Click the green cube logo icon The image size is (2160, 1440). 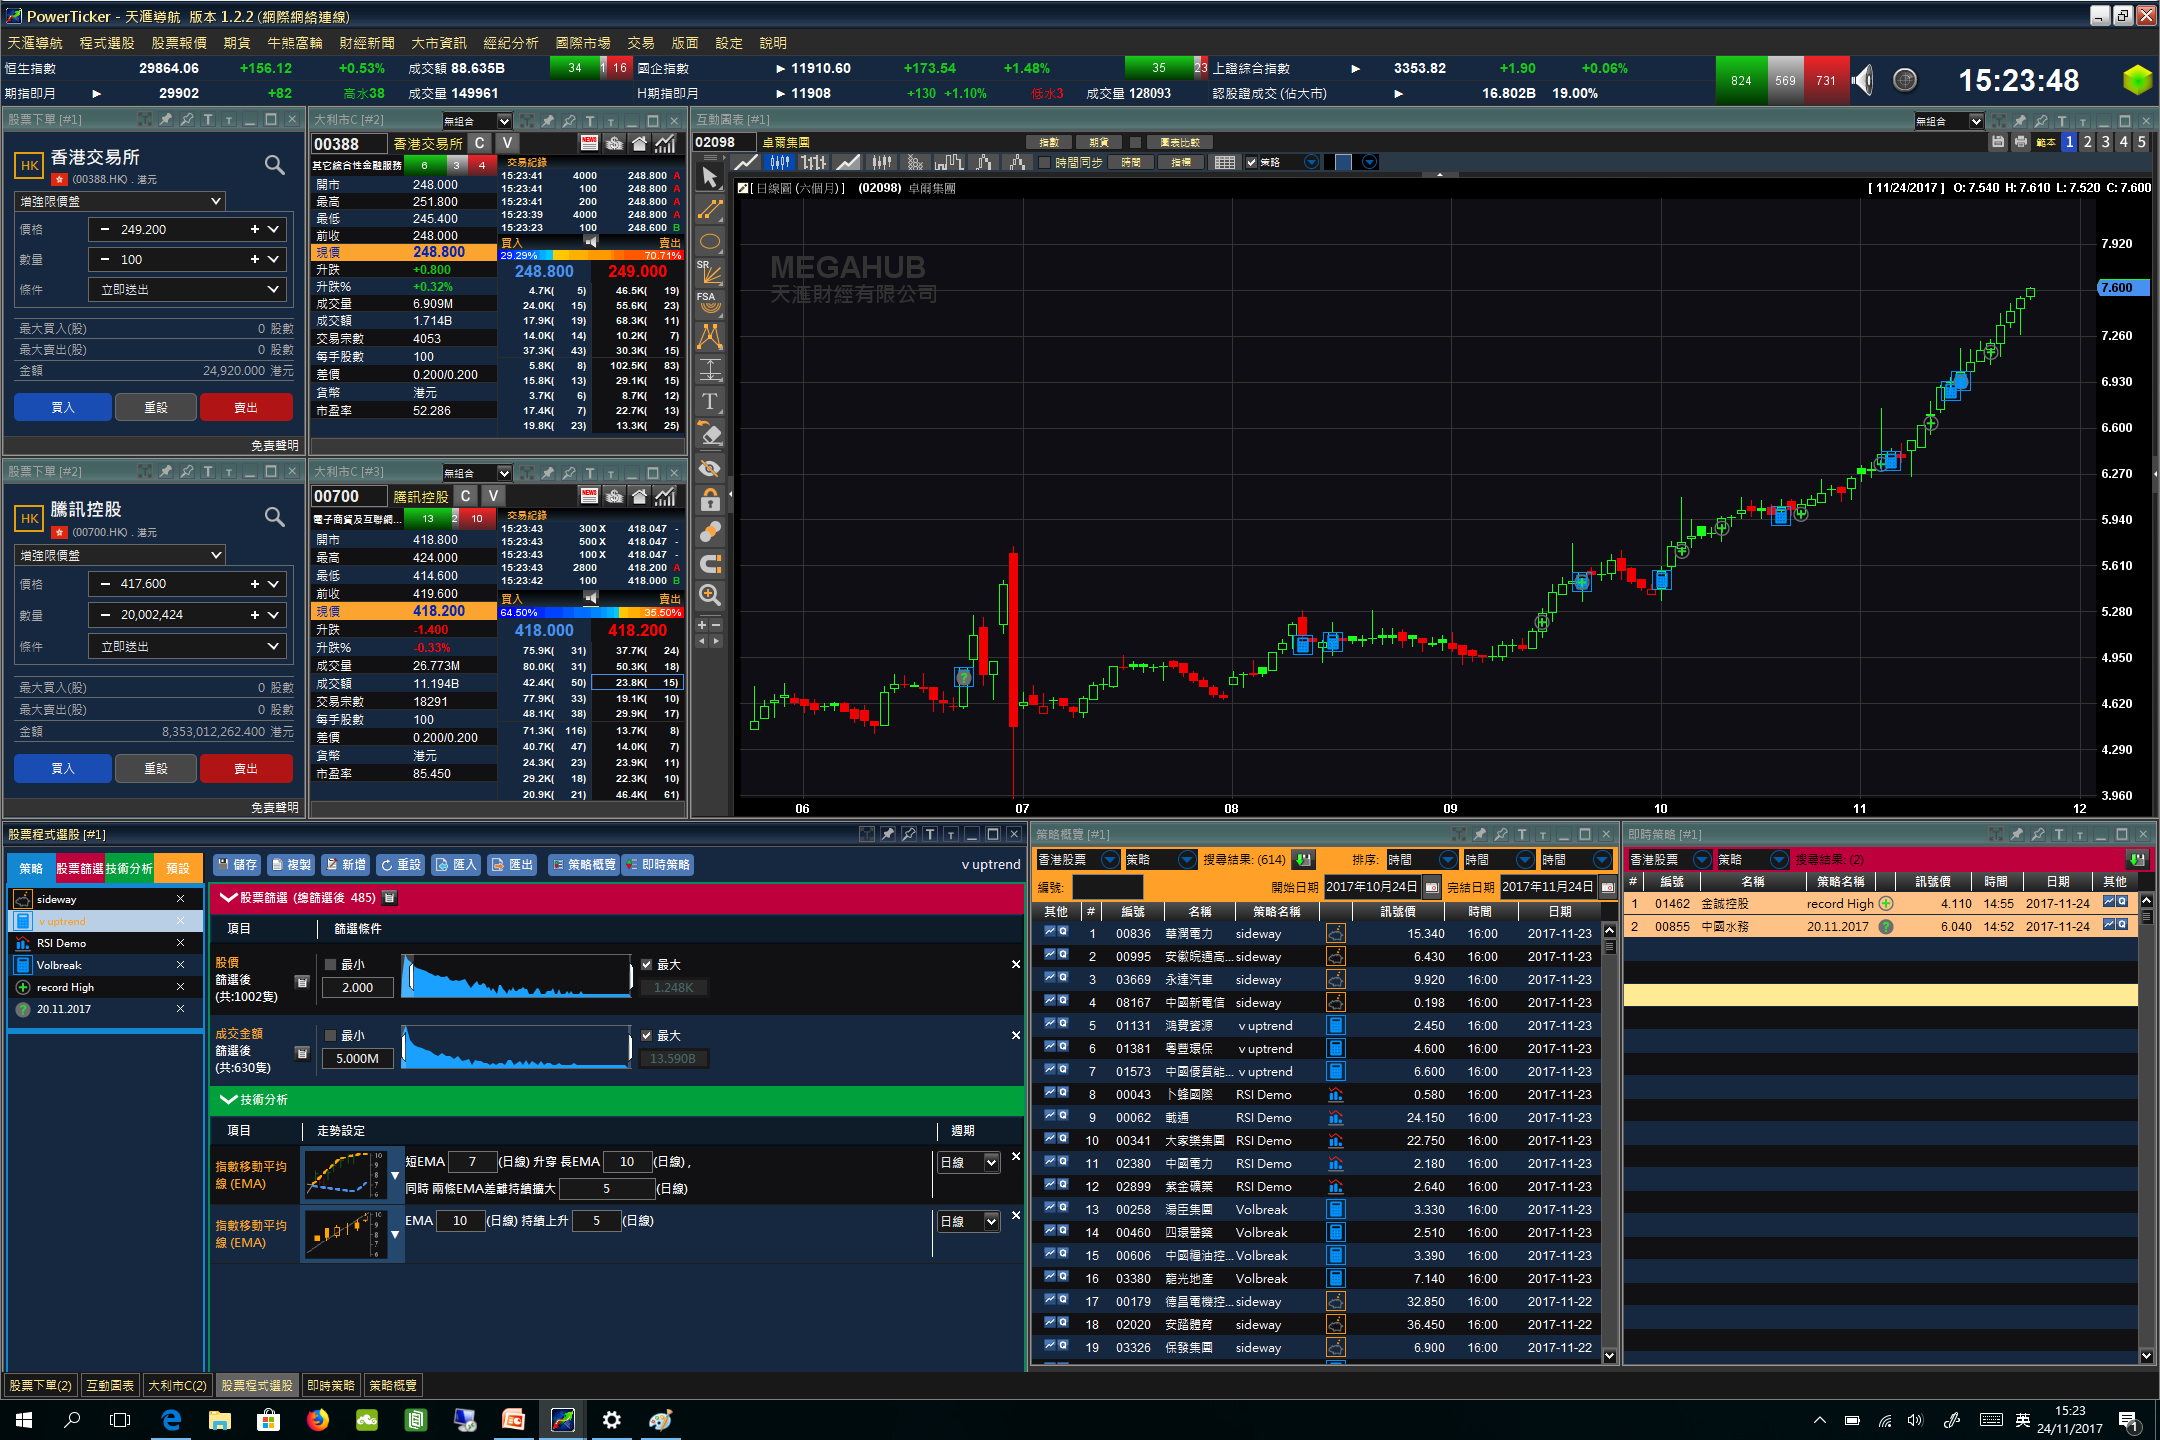click(2137, 80)
